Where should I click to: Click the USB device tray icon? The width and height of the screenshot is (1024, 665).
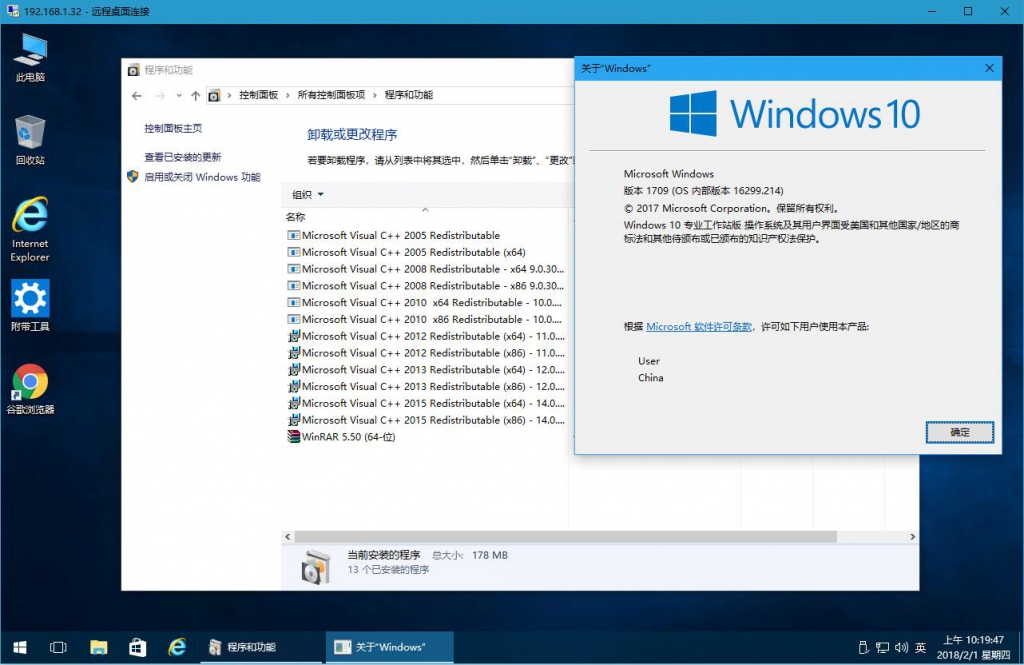point(863,647)
